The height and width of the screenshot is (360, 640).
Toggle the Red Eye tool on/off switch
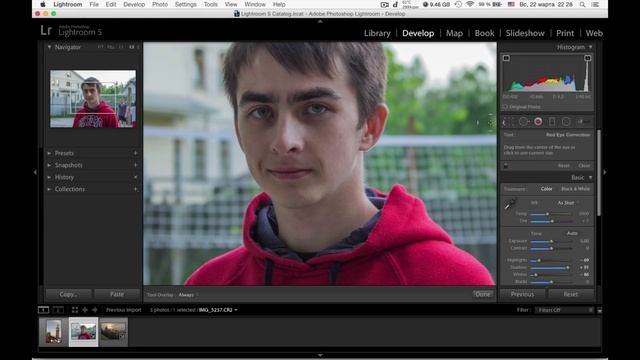click(x=506, y=166)
